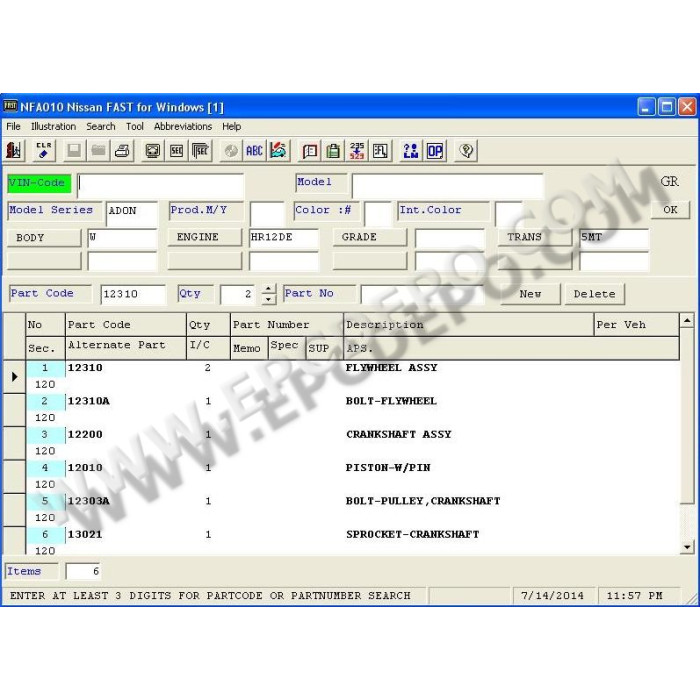Click the Int.Color input field
700x700 pixels.
(508, 213)
